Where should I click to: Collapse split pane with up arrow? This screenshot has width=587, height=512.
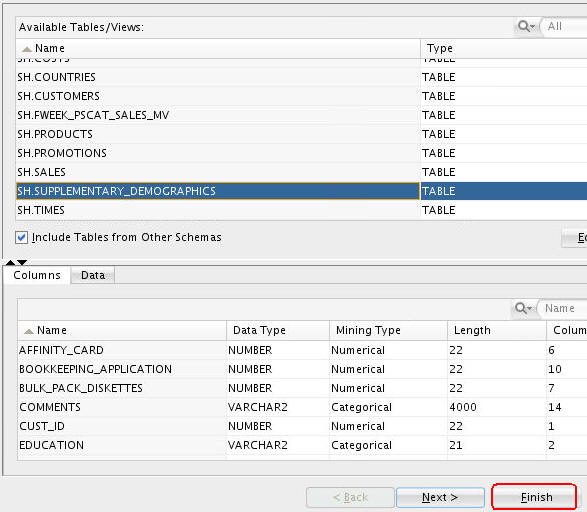(x=10, y=262)
